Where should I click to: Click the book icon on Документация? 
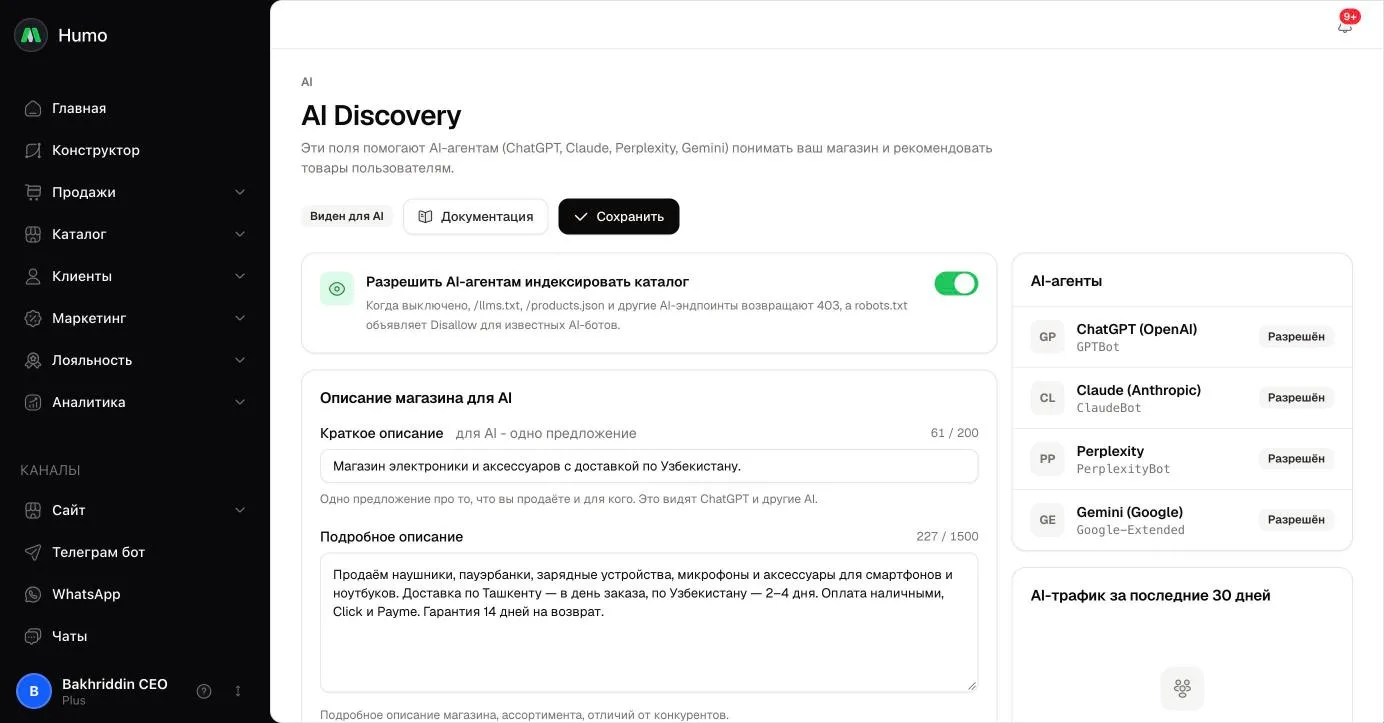tap(425, 217)
